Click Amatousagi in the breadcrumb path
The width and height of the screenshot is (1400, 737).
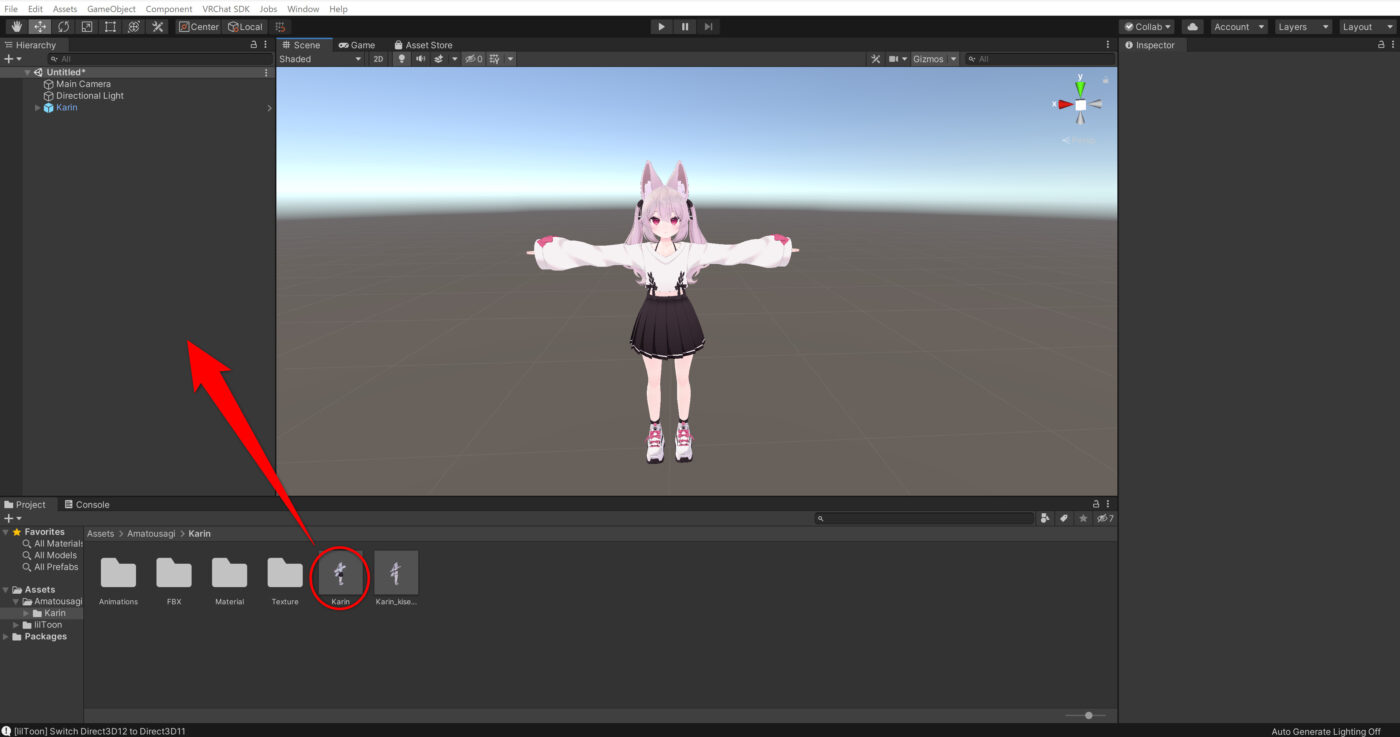click(152, 534)
